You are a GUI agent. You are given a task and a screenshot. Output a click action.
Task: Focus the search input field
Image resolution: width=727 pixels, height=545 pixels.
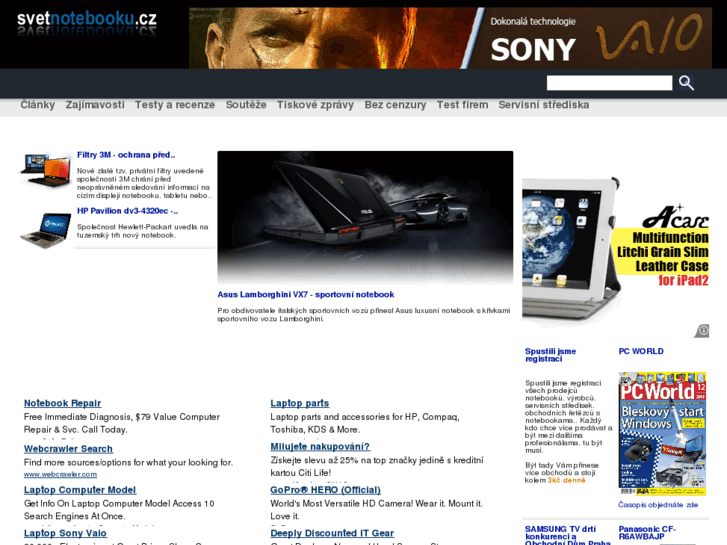(609, 83)
